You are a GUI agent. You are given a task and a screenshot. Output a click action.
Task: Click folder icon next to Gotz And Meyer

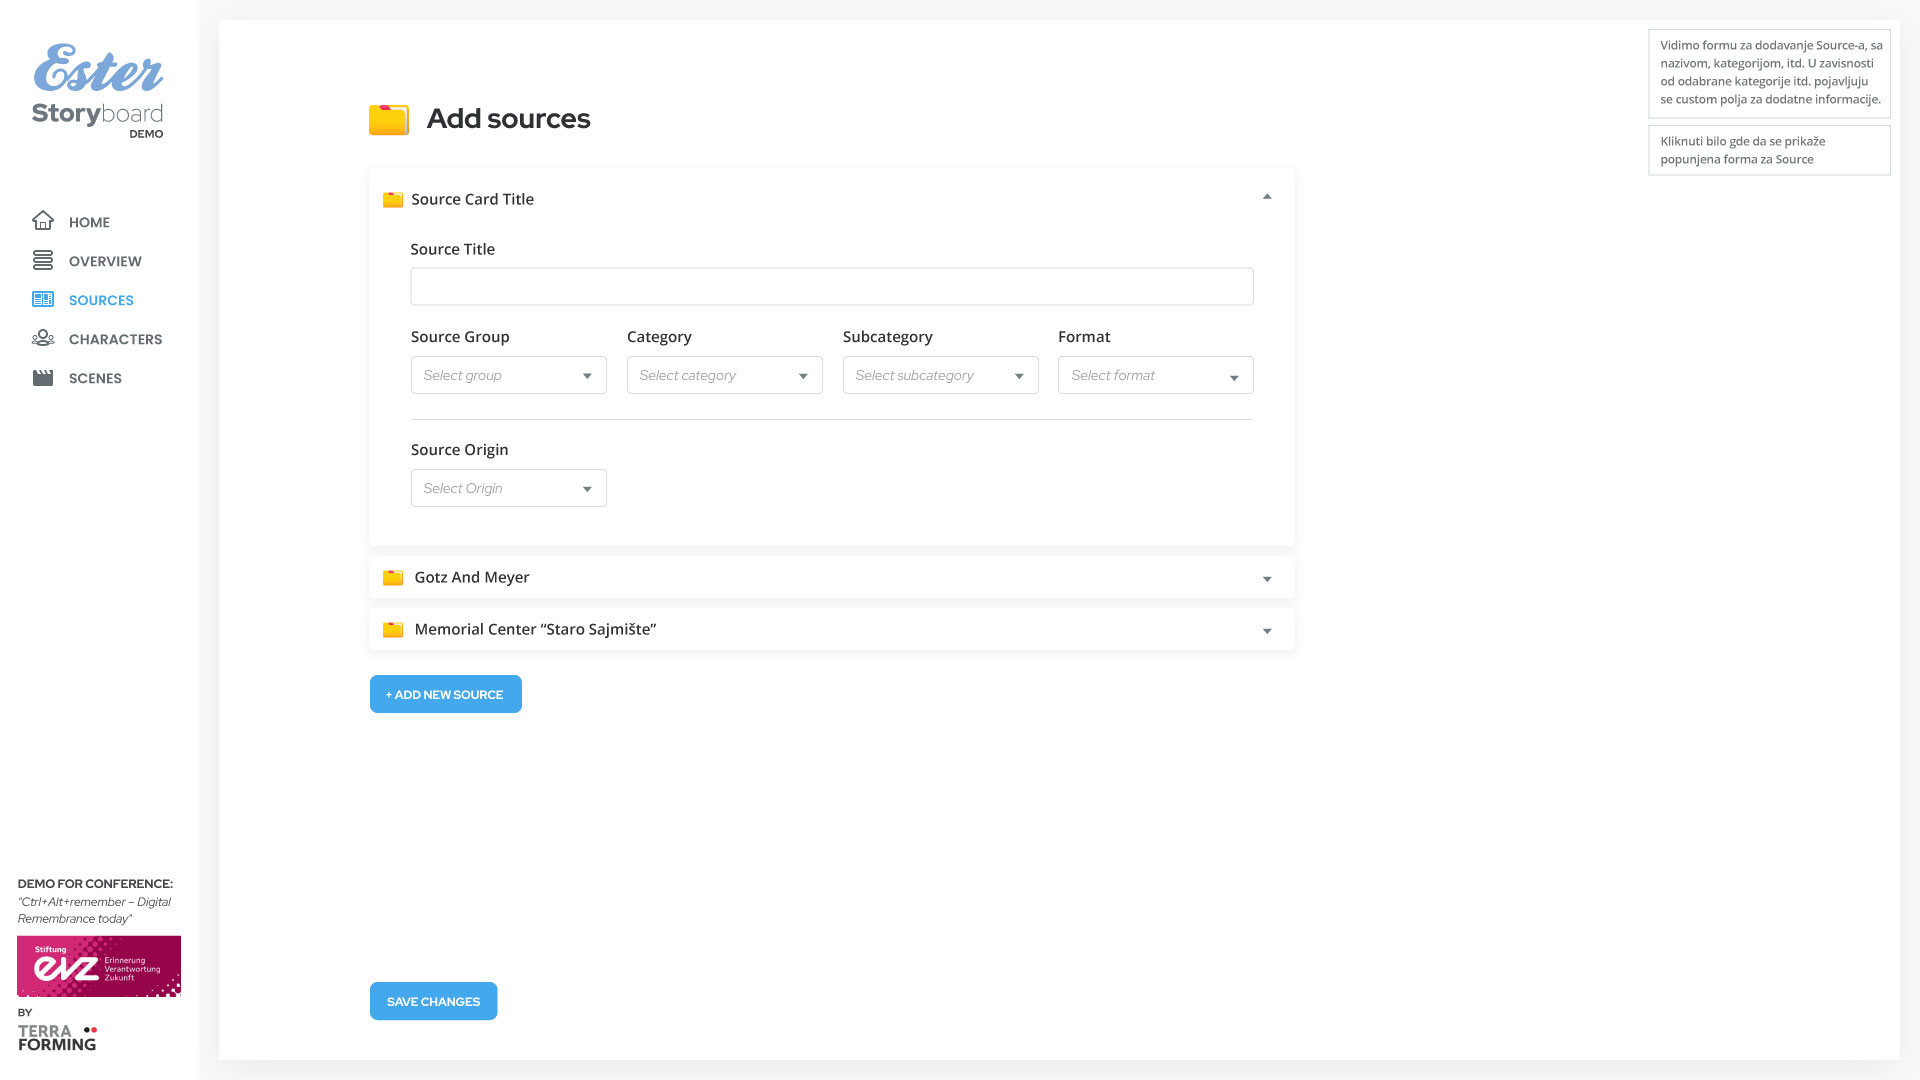(x=393, y=578)
